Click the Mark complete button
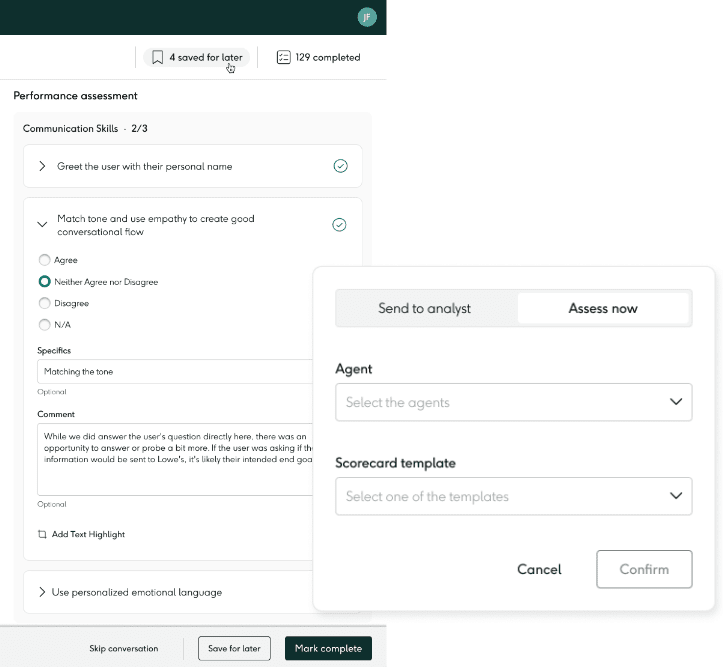This screenshot has height=667, width=723. tap(328, 648)
